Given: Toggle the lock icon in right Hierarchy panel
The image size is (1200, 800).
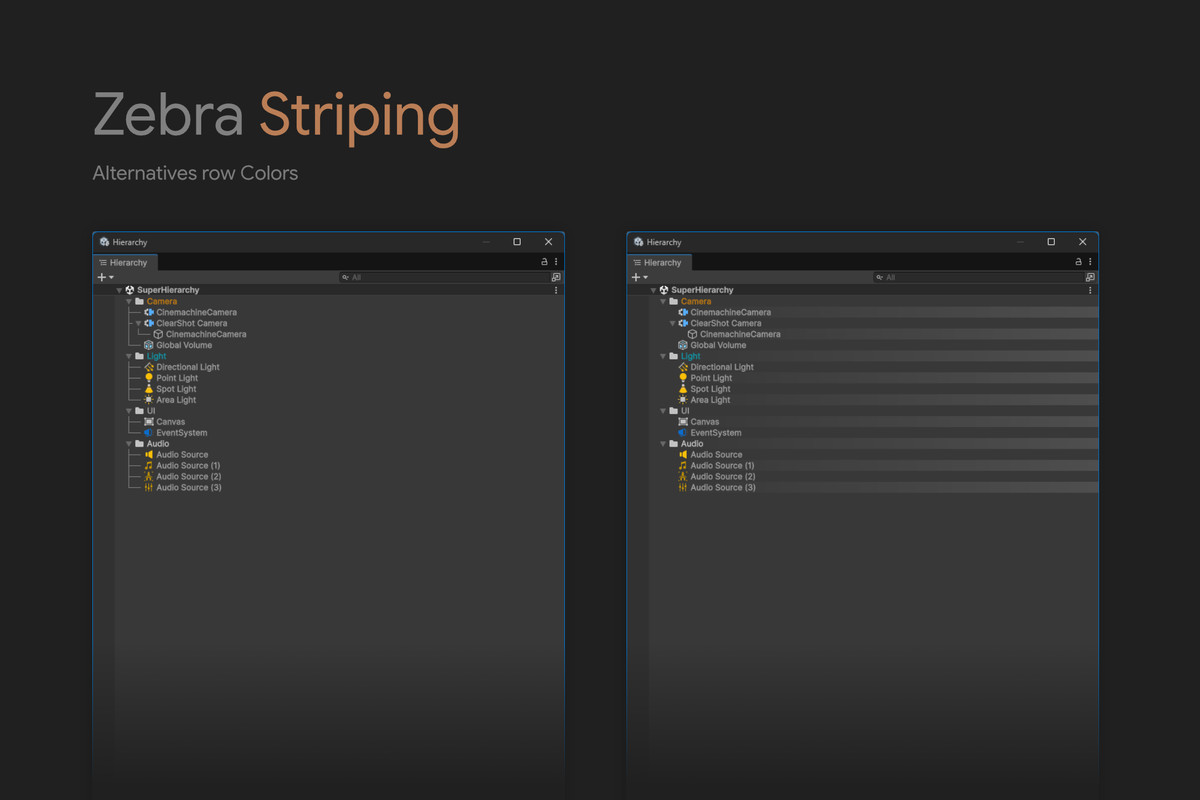Looking at the screenshot, I should [x=1078, y=262].
